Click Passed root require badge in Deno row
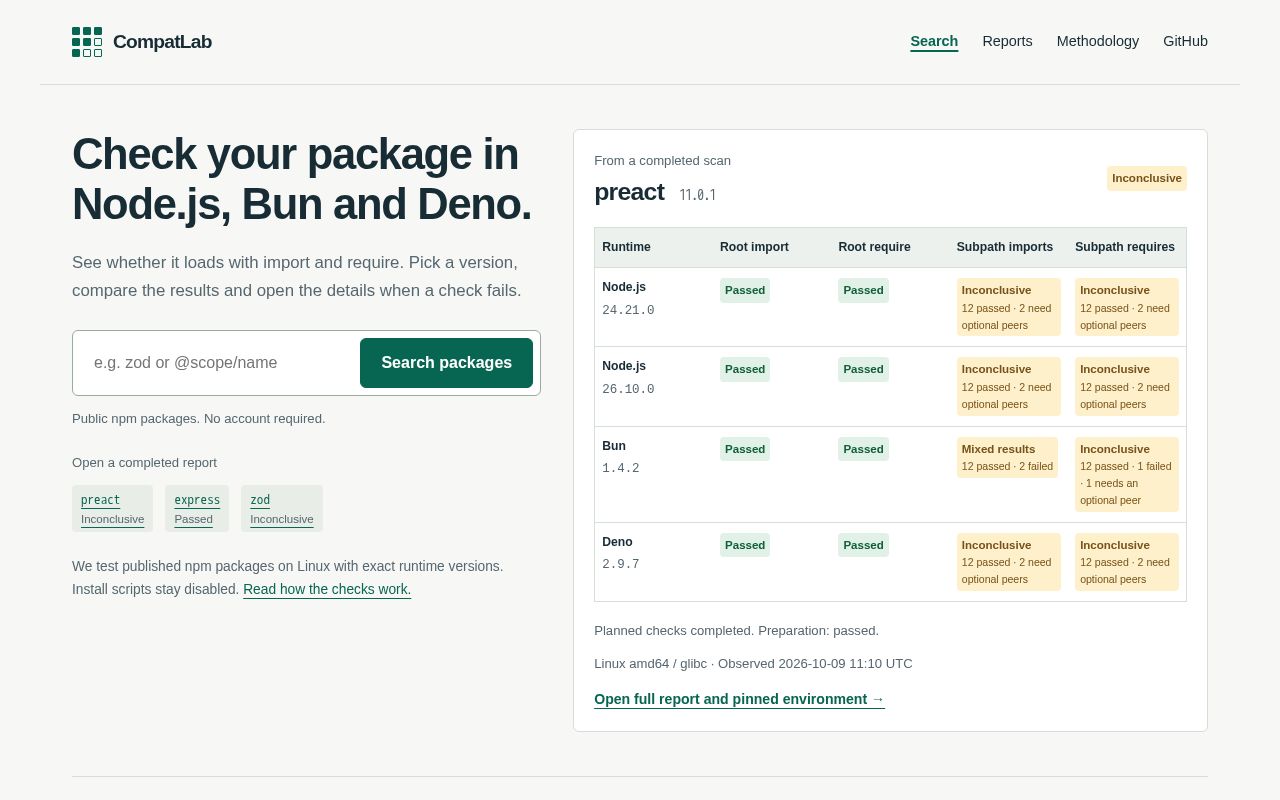 863,545
